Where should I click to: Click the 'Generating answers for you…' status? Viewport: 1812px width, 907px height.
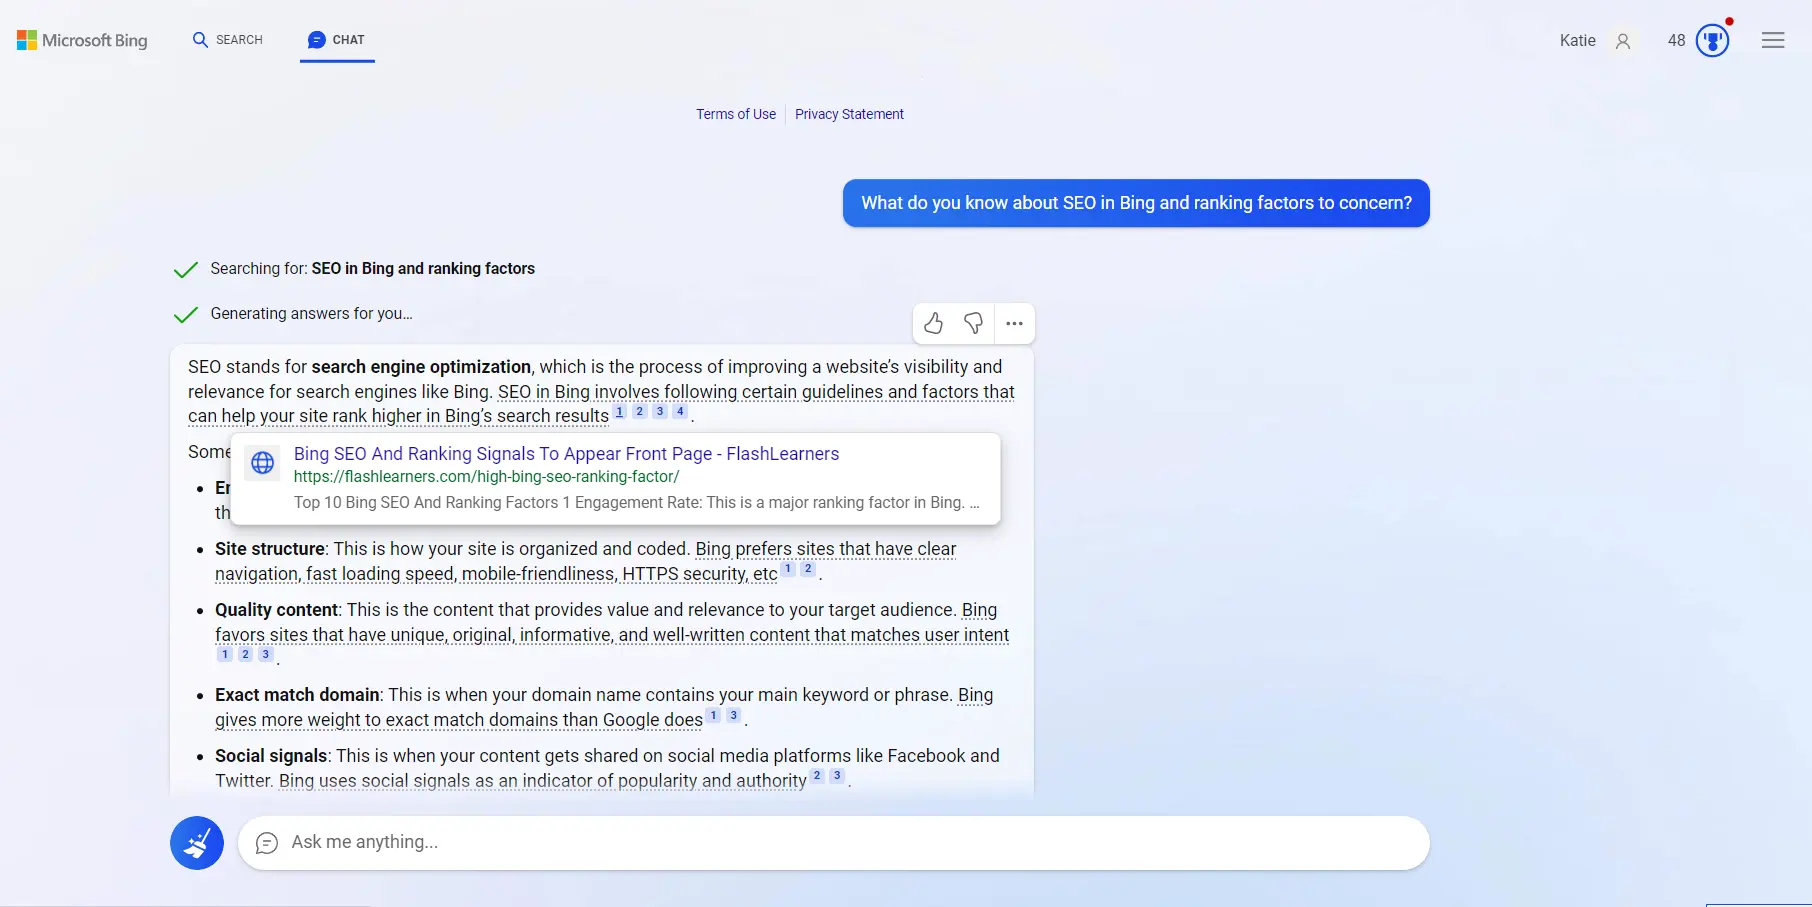coord(311,314)
